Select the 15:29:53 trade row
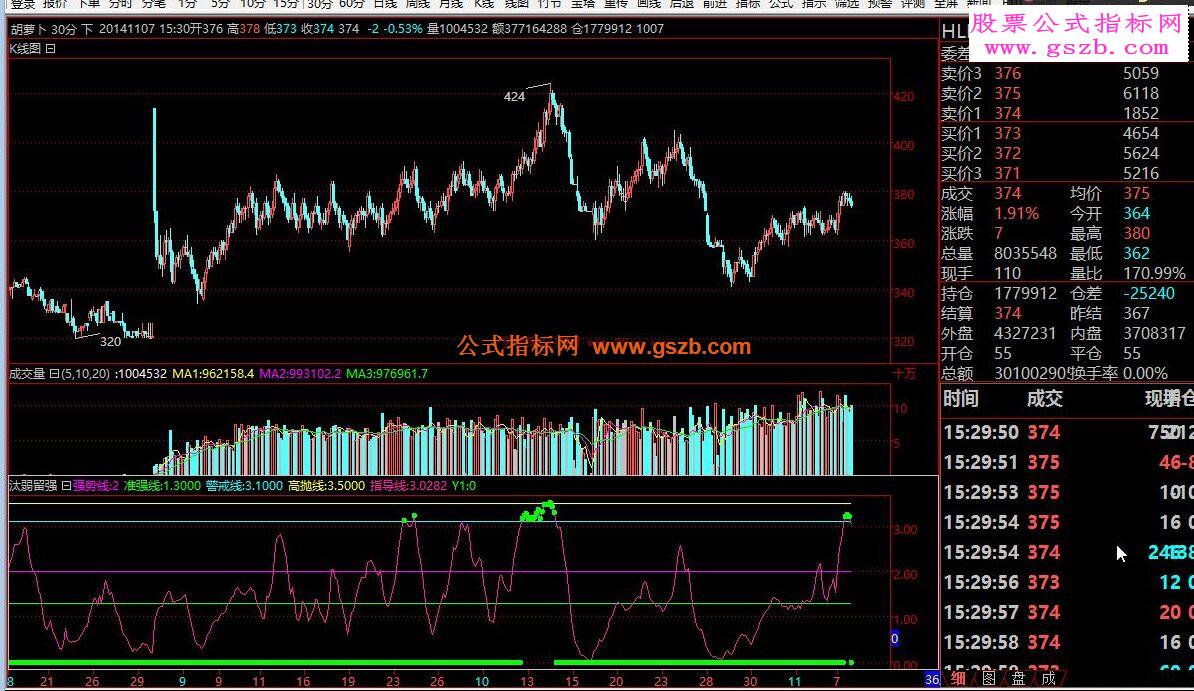The height and width of the screenshot is (691, 1194). pyautogui.click(x=1067, y=493)
